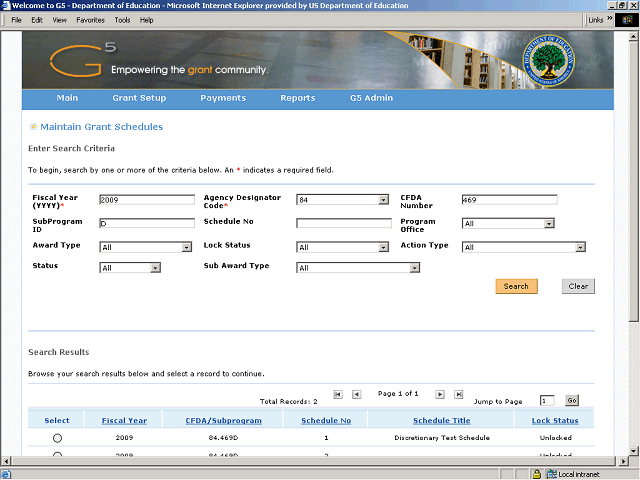Screen dimensions: 640x480
Task: Sort results by Schedule No column
Action: [326, 420]
